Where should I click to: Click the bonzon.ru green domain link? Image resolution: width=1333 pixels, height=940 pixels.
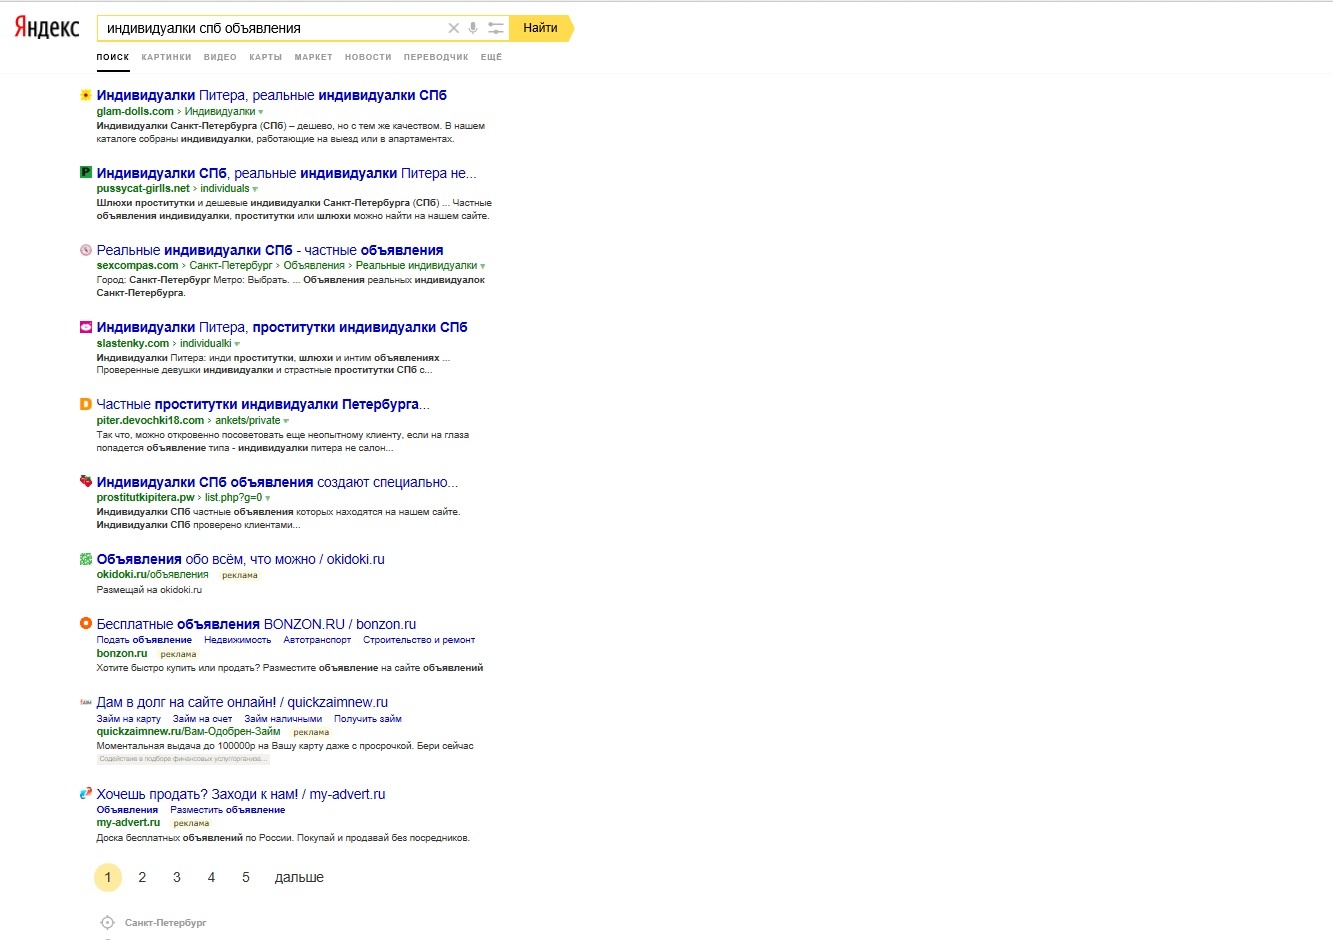[x=122, y=653]
